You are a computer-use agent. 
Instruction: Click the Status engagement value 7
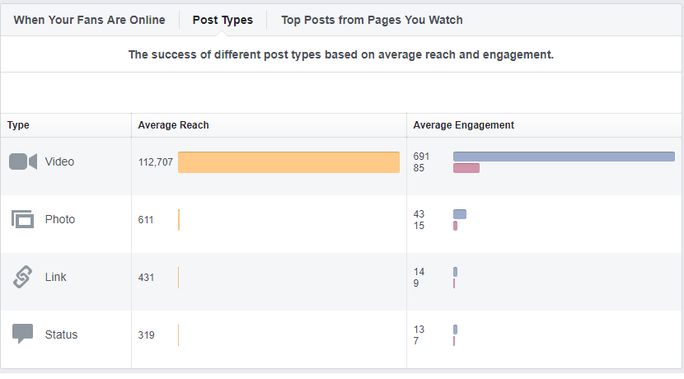coord(416,341)
